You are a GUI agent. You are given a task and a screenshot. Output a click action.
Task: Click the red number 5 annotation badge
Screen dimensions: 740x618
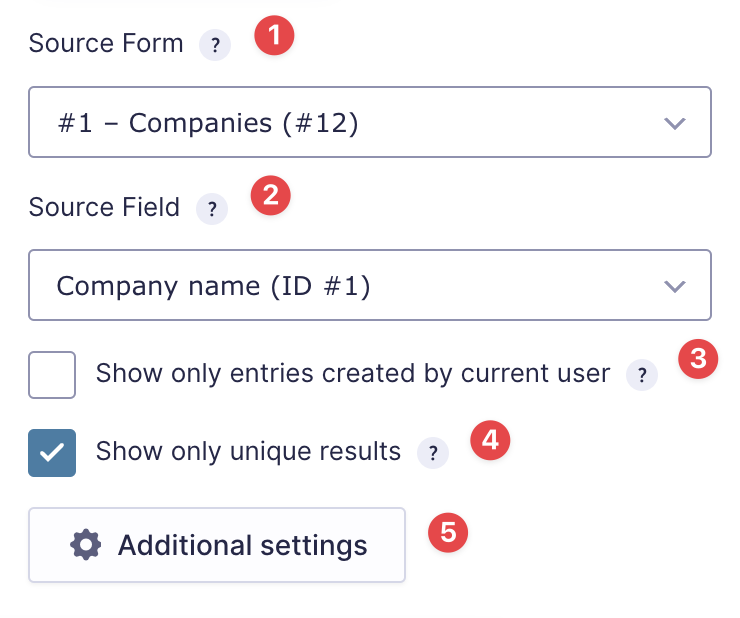coord(448,531)
